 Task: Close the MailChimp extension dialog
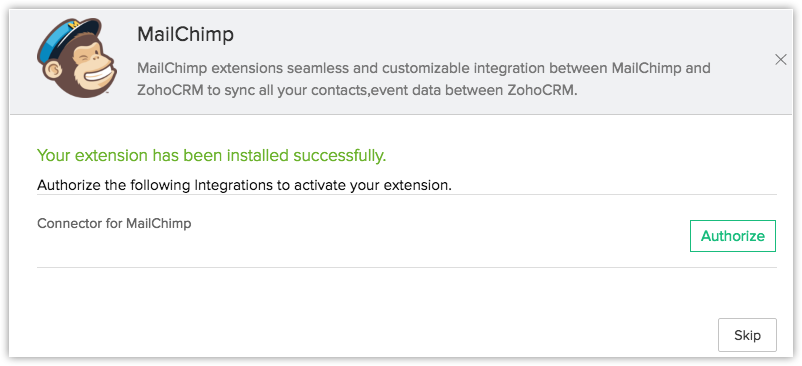(x=781, y=60)
